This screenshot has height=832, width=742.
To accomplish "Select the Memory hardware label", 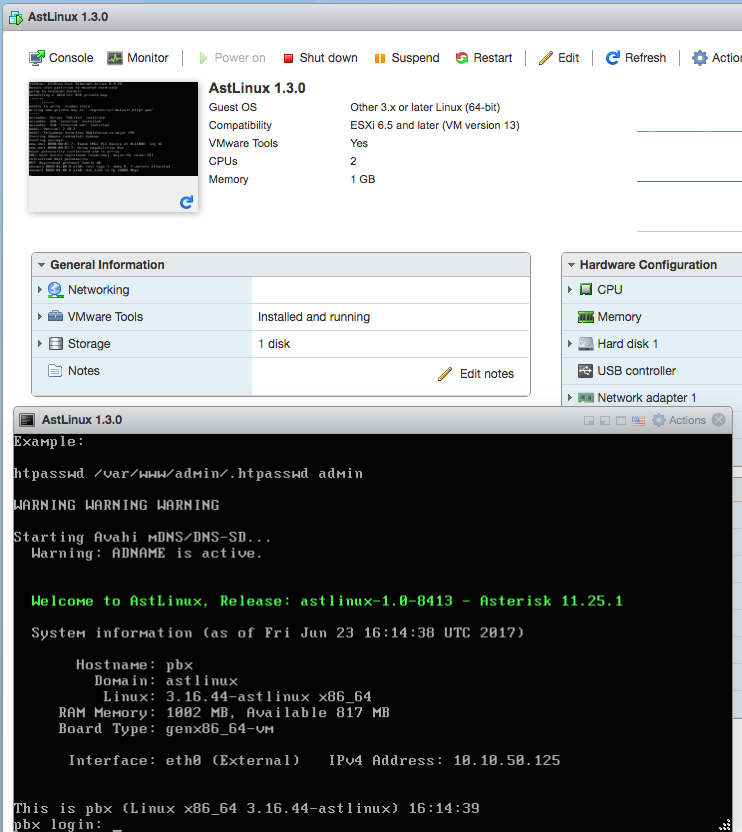I will click(619, 317).
